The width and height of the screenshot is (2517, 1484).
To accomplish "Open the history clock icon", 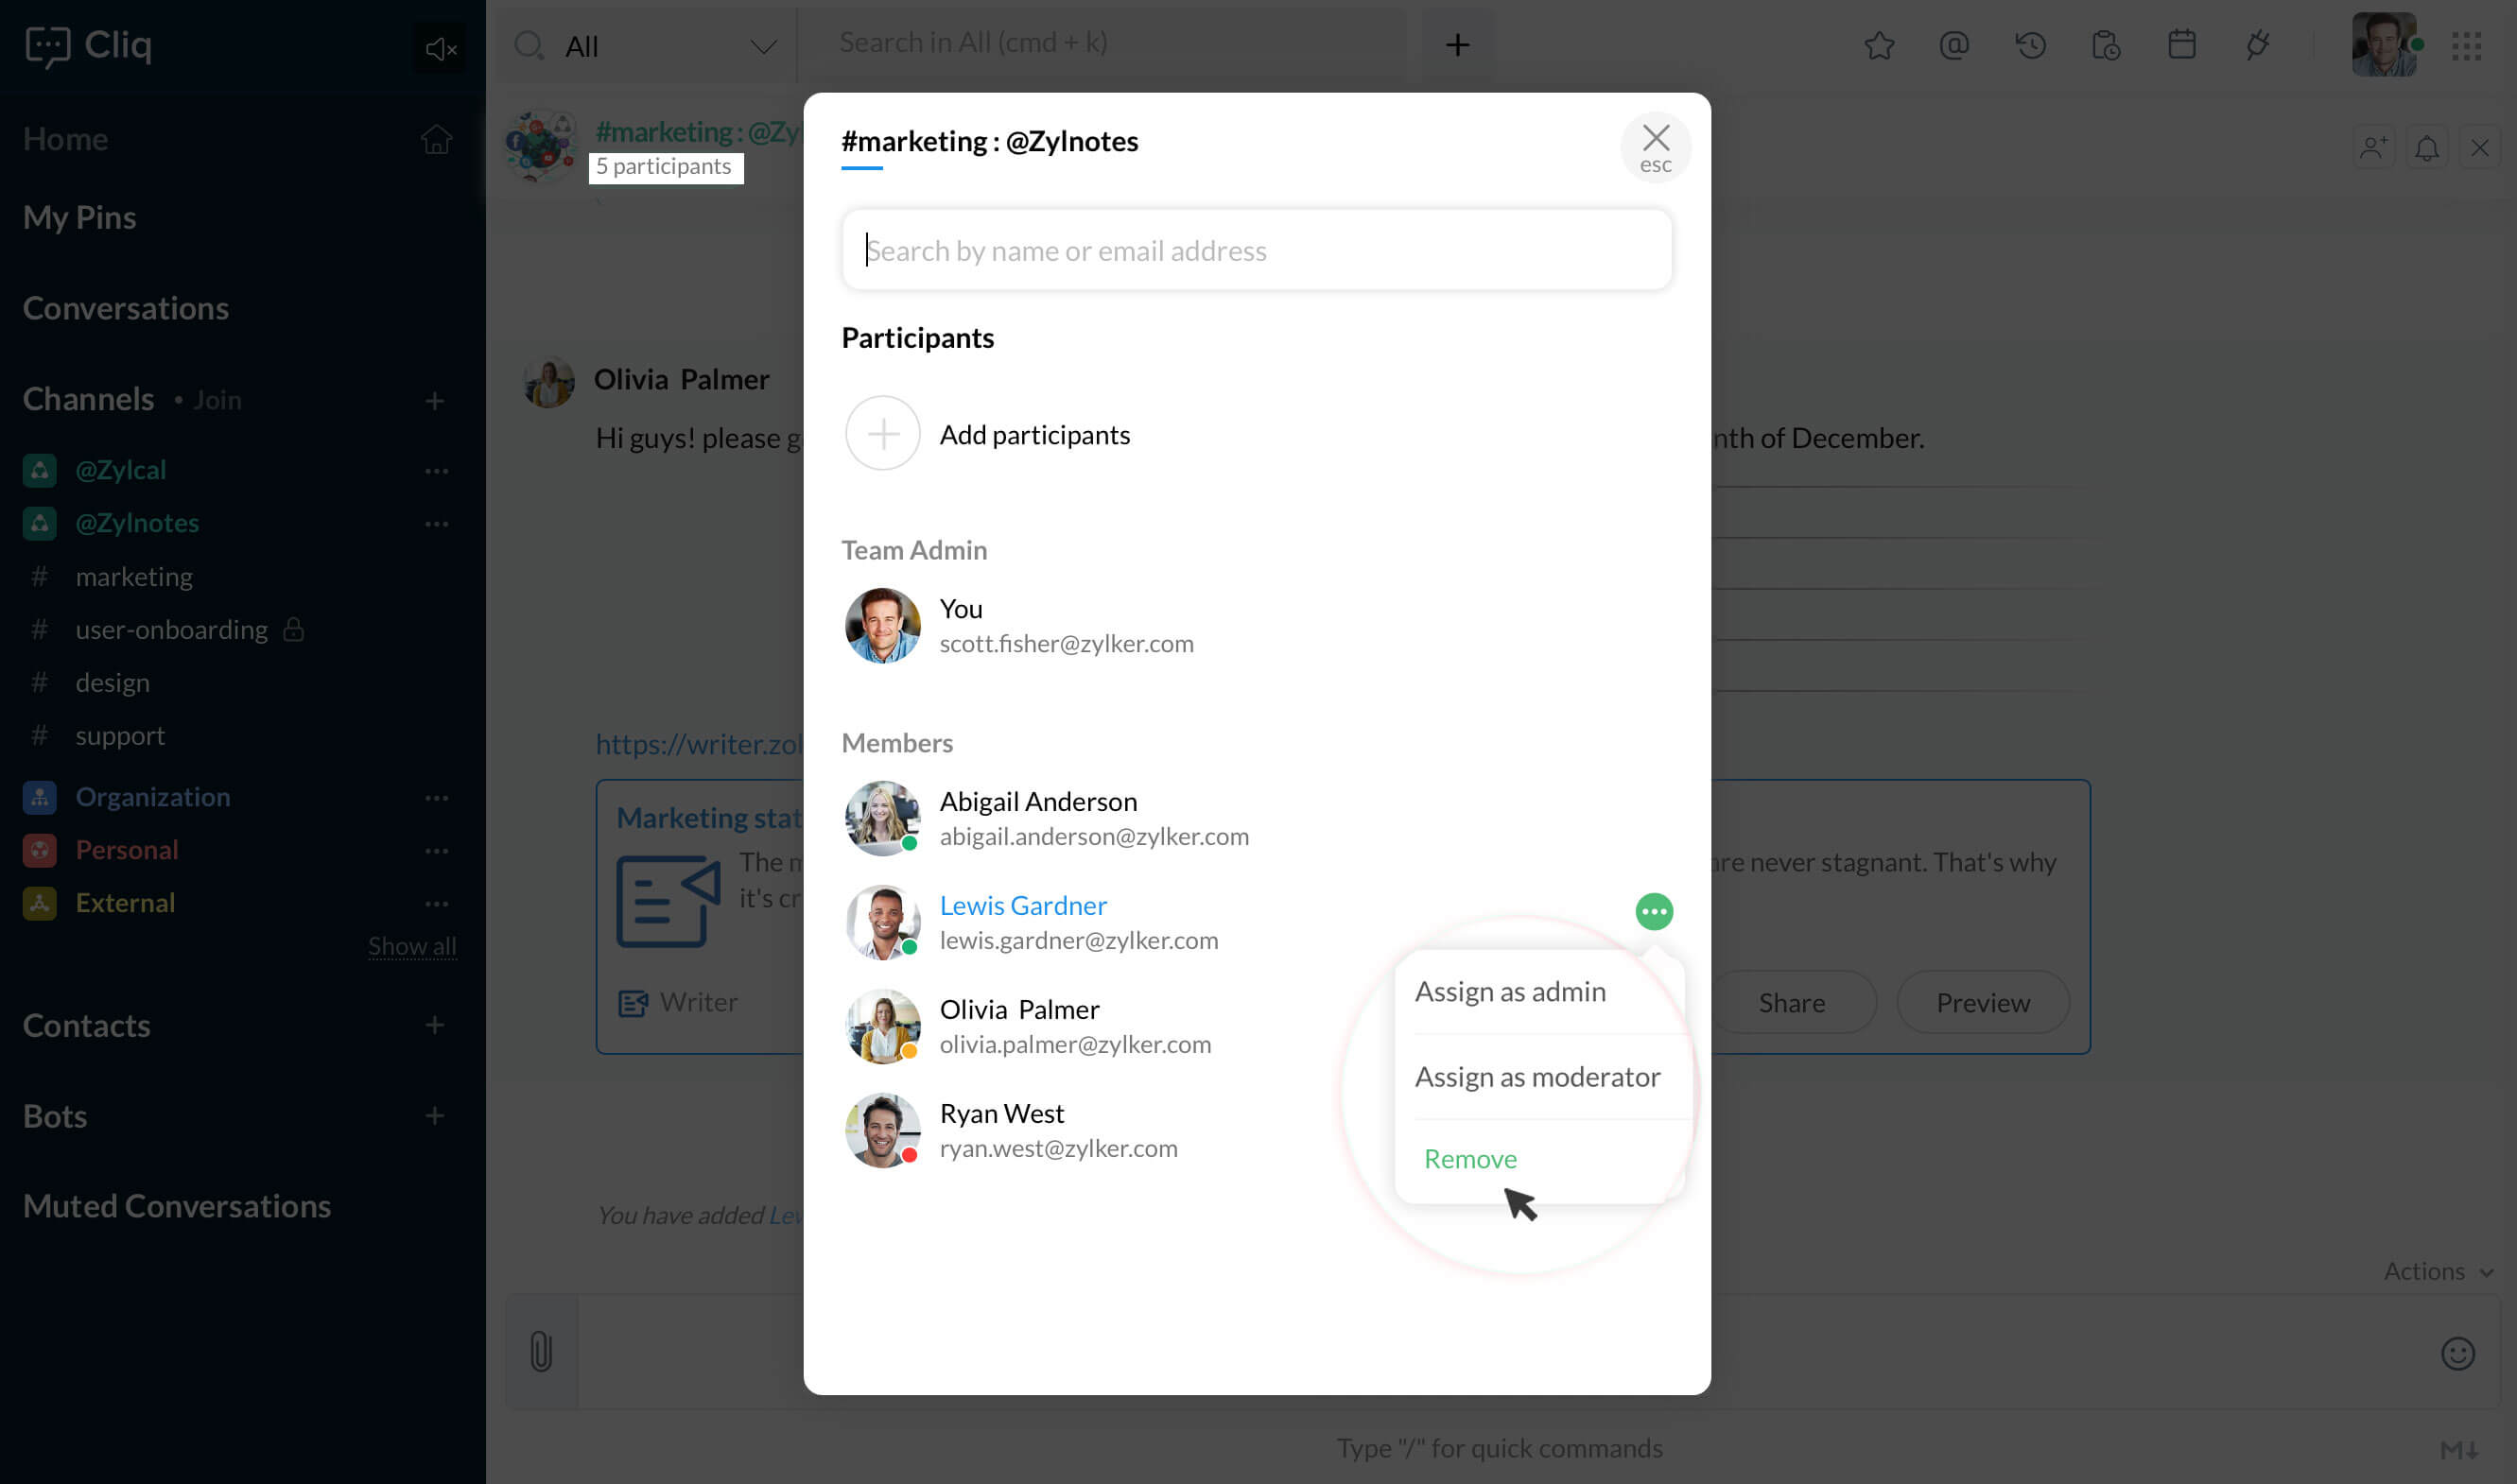I will tap(2030, 45).
